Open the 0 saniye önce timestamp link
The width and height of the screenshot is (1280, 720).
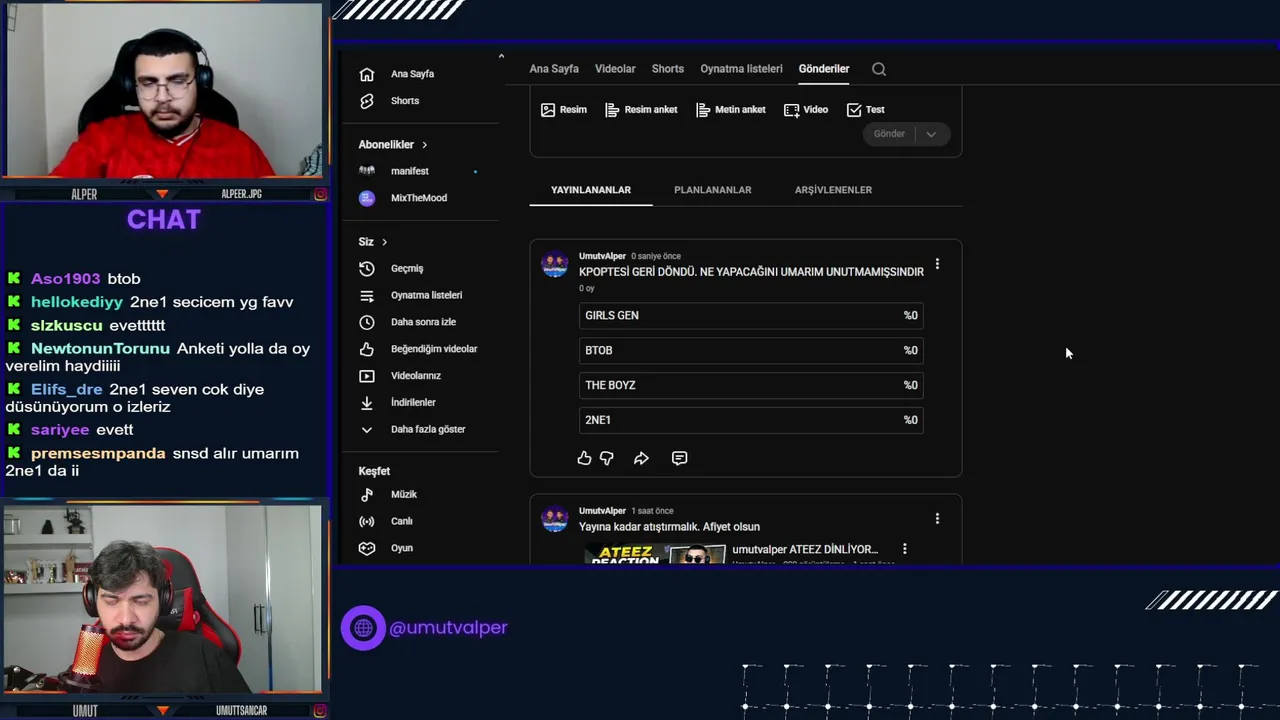pos(656,256)
